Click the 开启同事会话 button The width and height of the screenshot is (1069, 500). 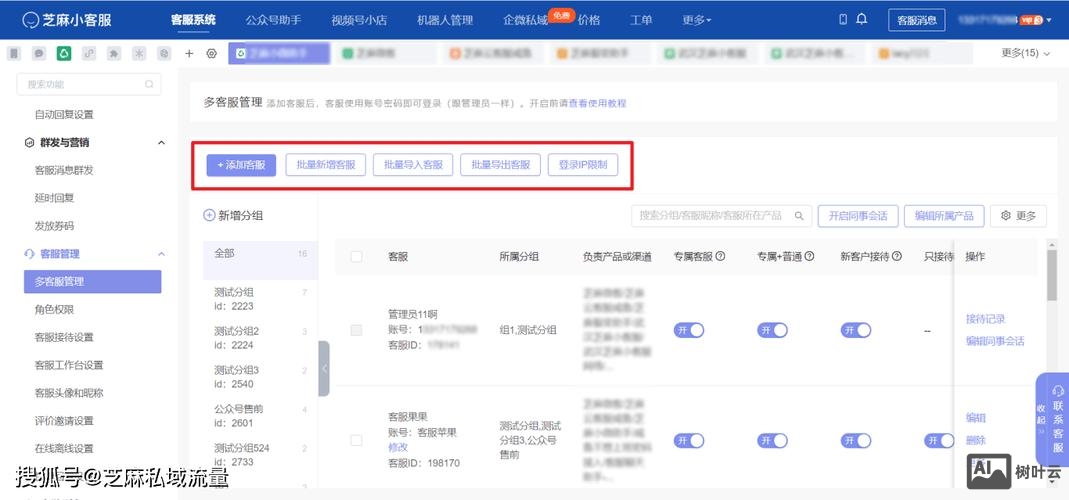coord(858,216)
